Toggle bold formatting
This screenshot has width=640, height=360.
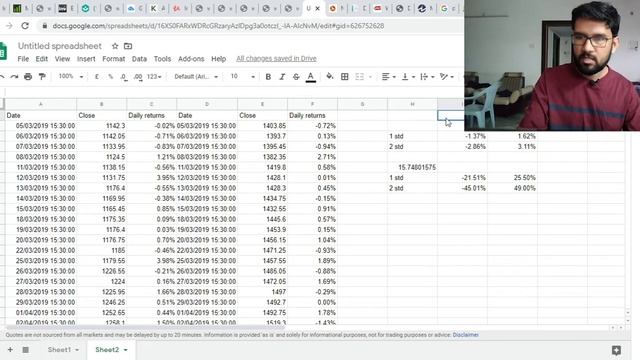click(268, 77)
